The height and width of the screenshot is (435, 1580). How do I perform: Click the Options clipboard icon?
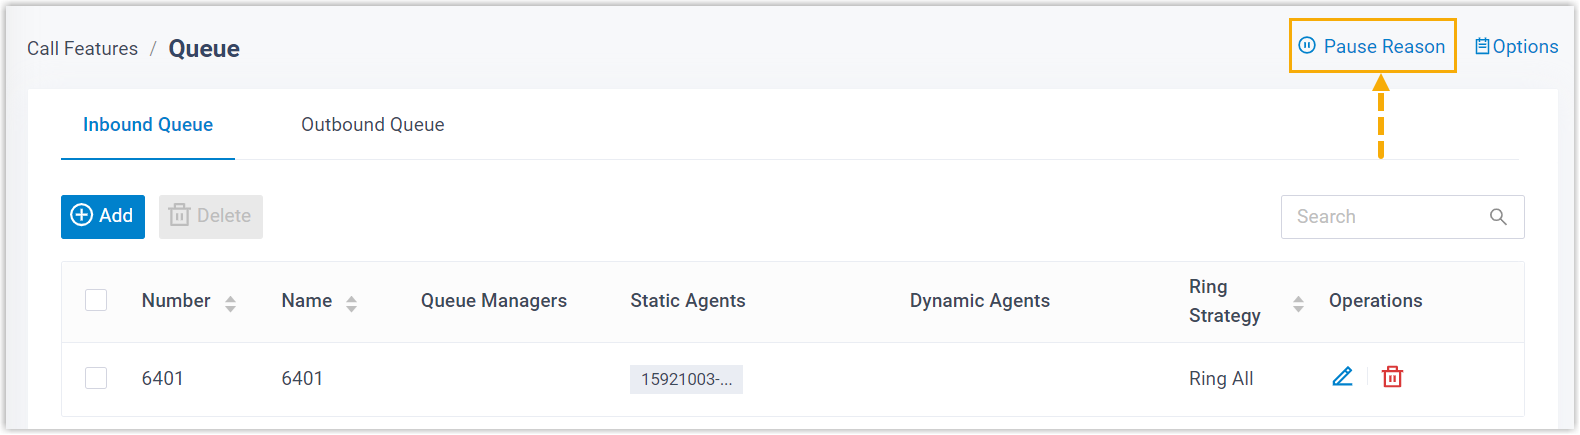point(1482,47)
